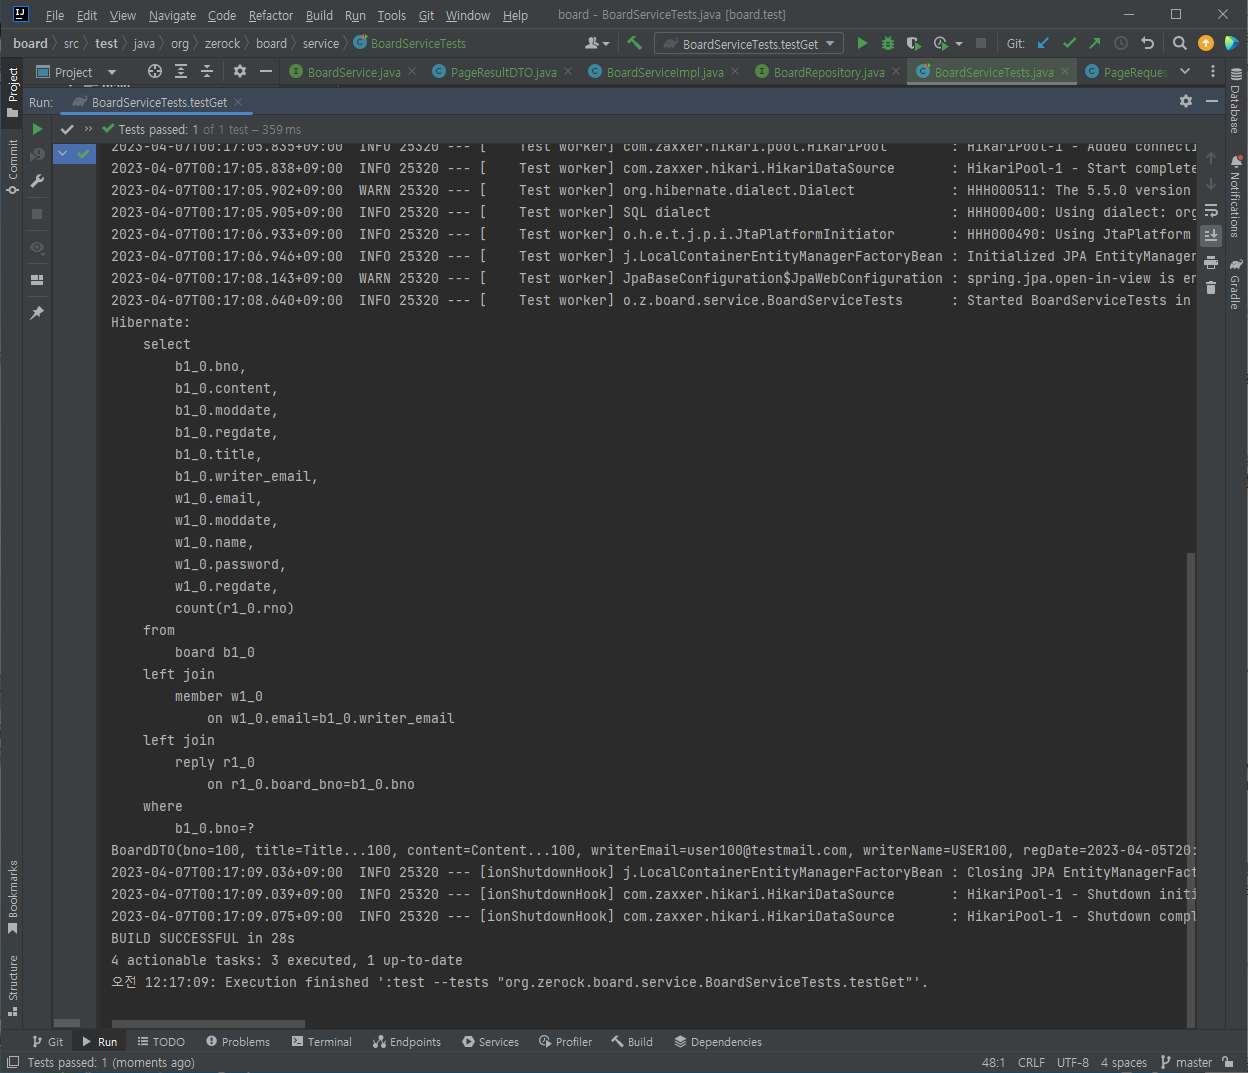
Task: Open IDE updates orange icon
Action: point(1206,43)
